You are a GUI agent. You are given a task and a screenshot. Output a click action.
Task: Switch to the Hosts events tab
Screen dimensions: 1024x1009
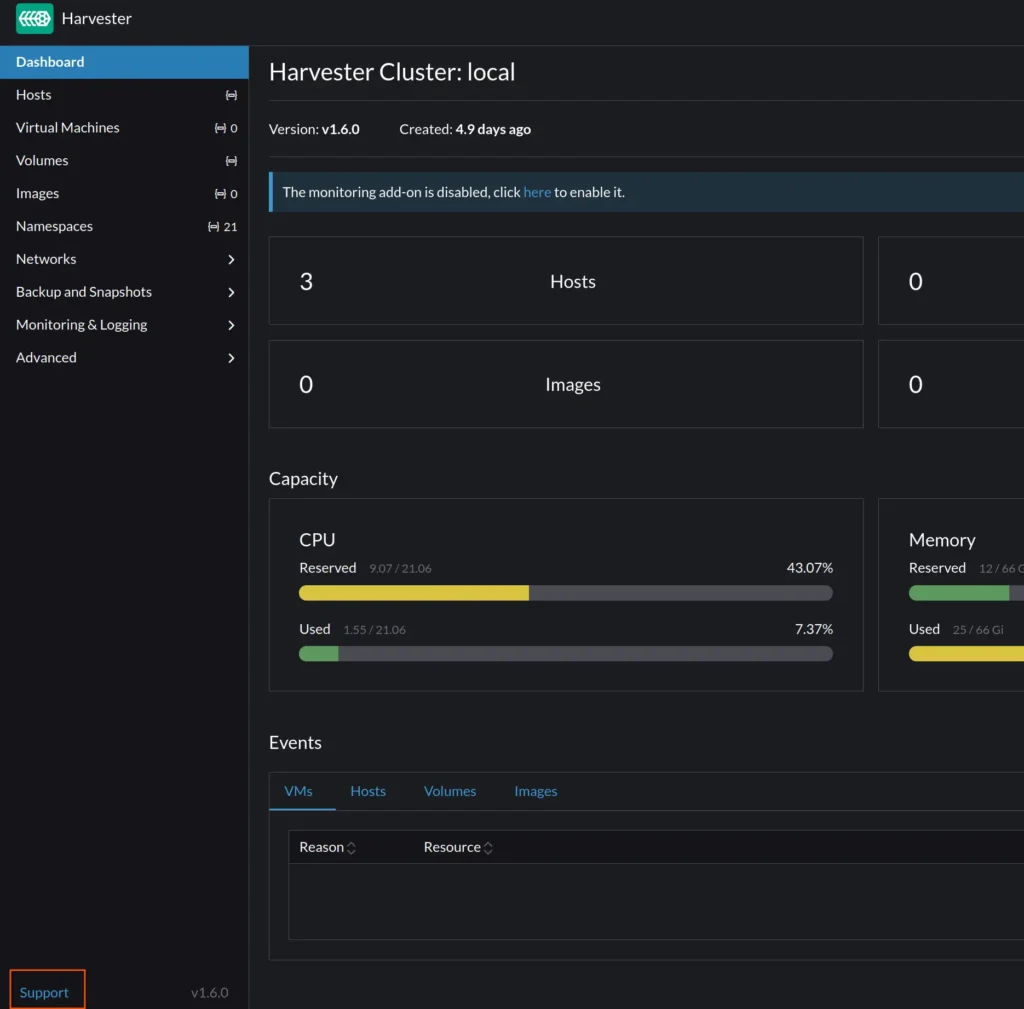tap(367, 791)
